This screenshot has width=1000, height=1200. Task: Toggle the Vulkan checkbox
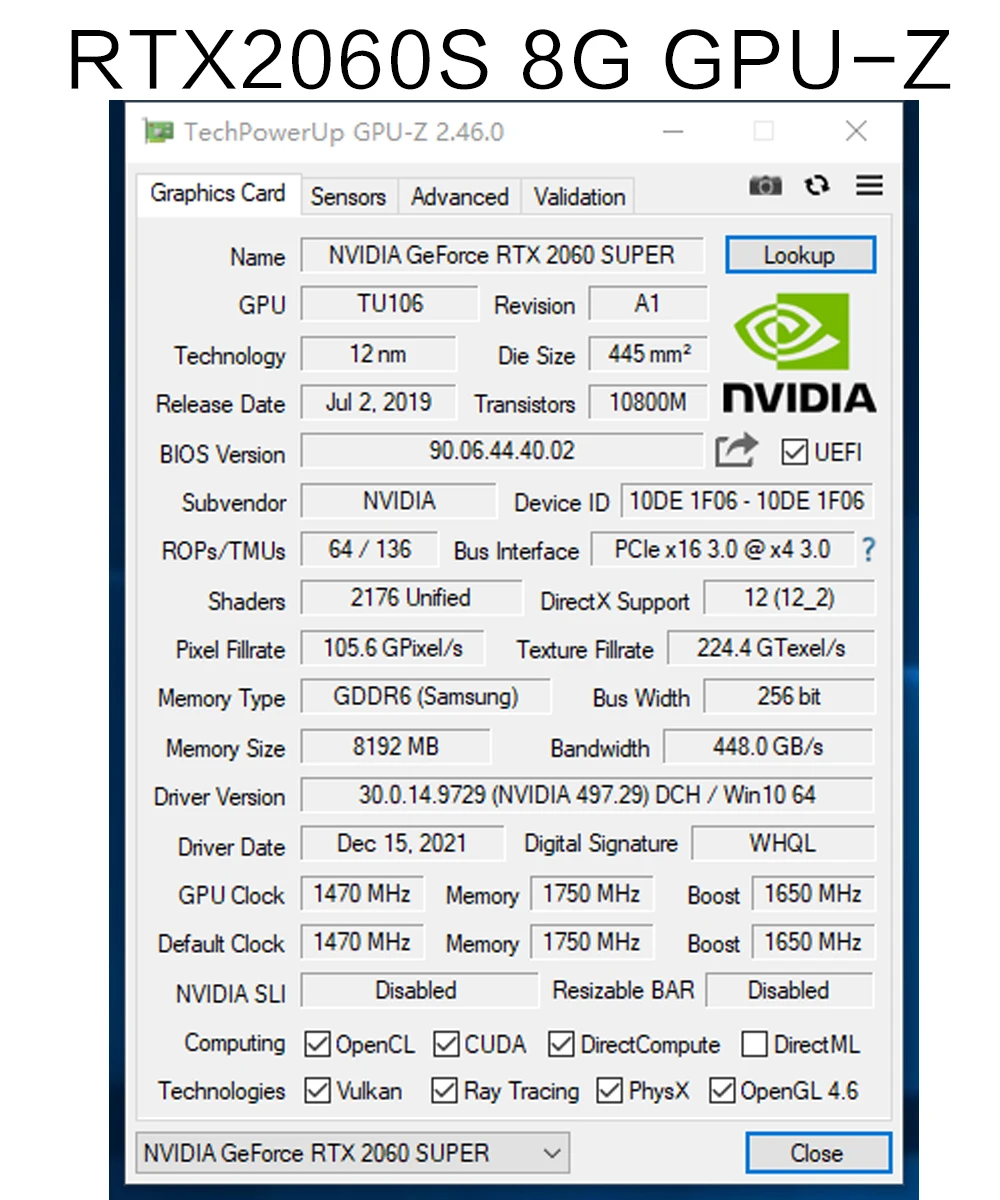point(317,1091)
